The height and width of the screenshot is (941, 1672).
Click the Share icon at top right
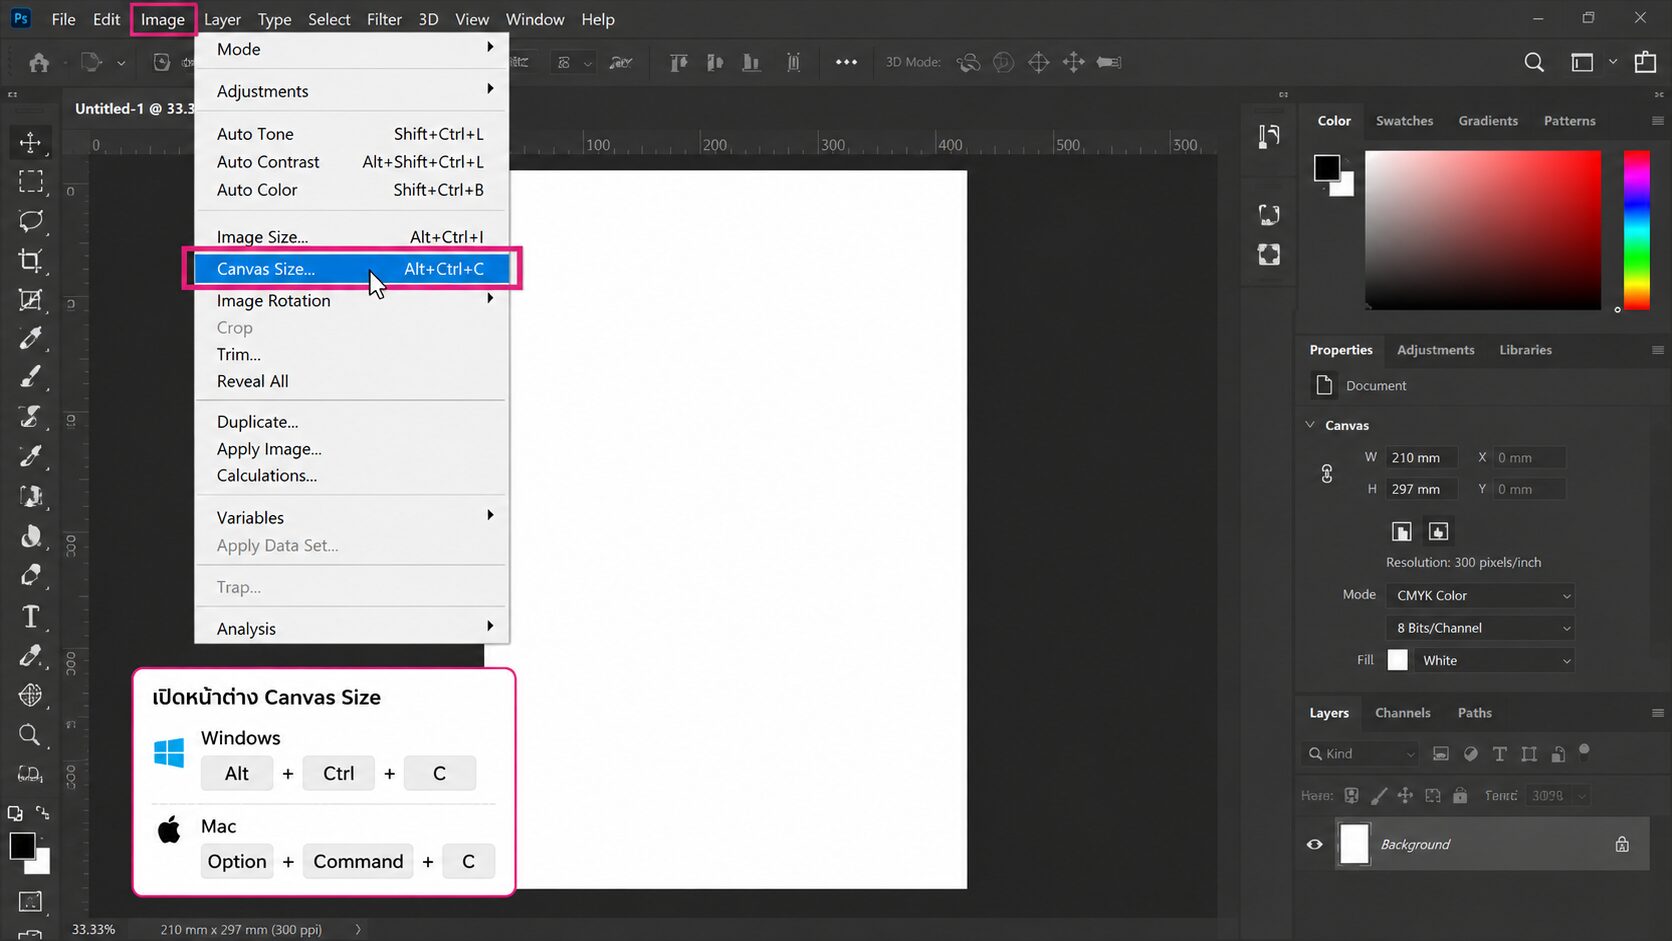pyautogui.click(x=1645, y=62)
